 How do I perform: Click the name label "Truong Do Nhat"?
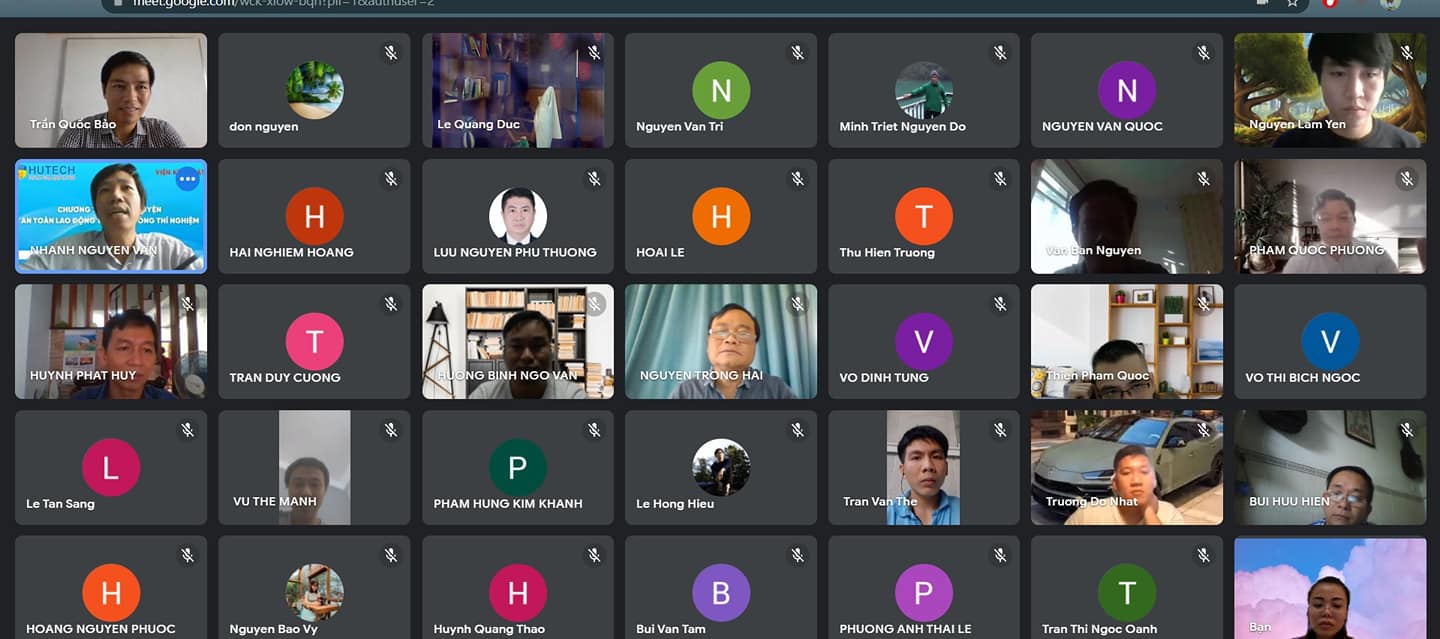click(x=1092, y=502)
